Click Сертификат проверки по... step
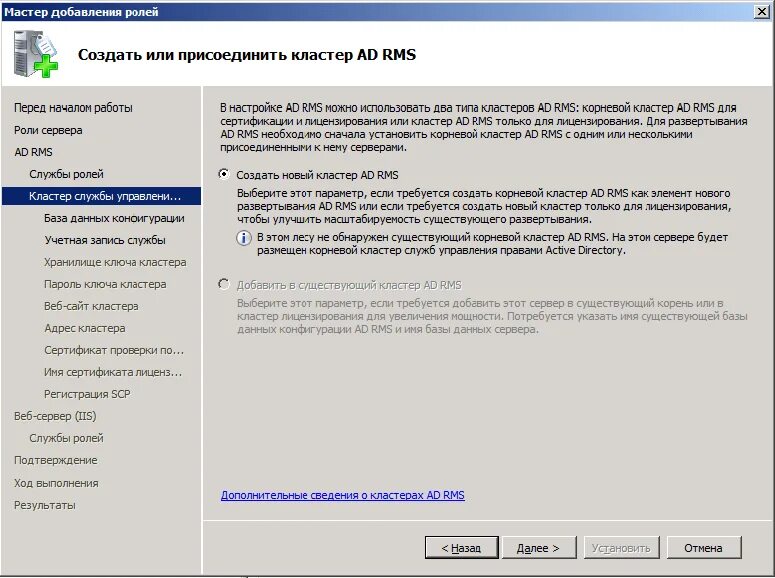 click(x=114, y=350)
